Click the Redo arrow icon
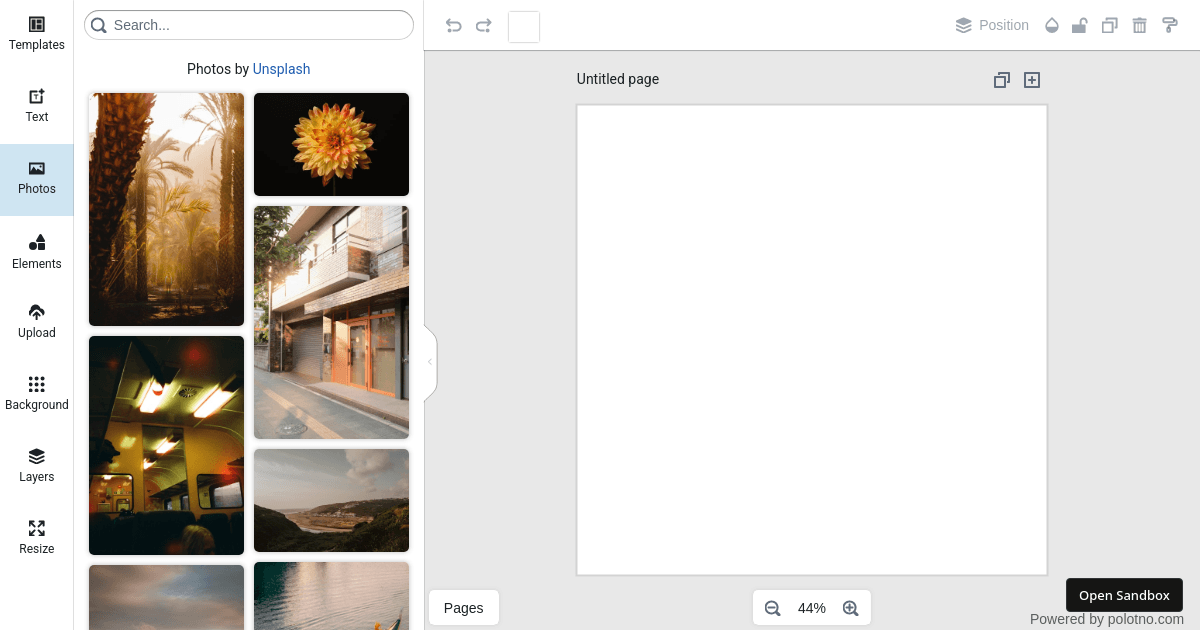This screenshot has width=1200, height=630. [484, 26]
